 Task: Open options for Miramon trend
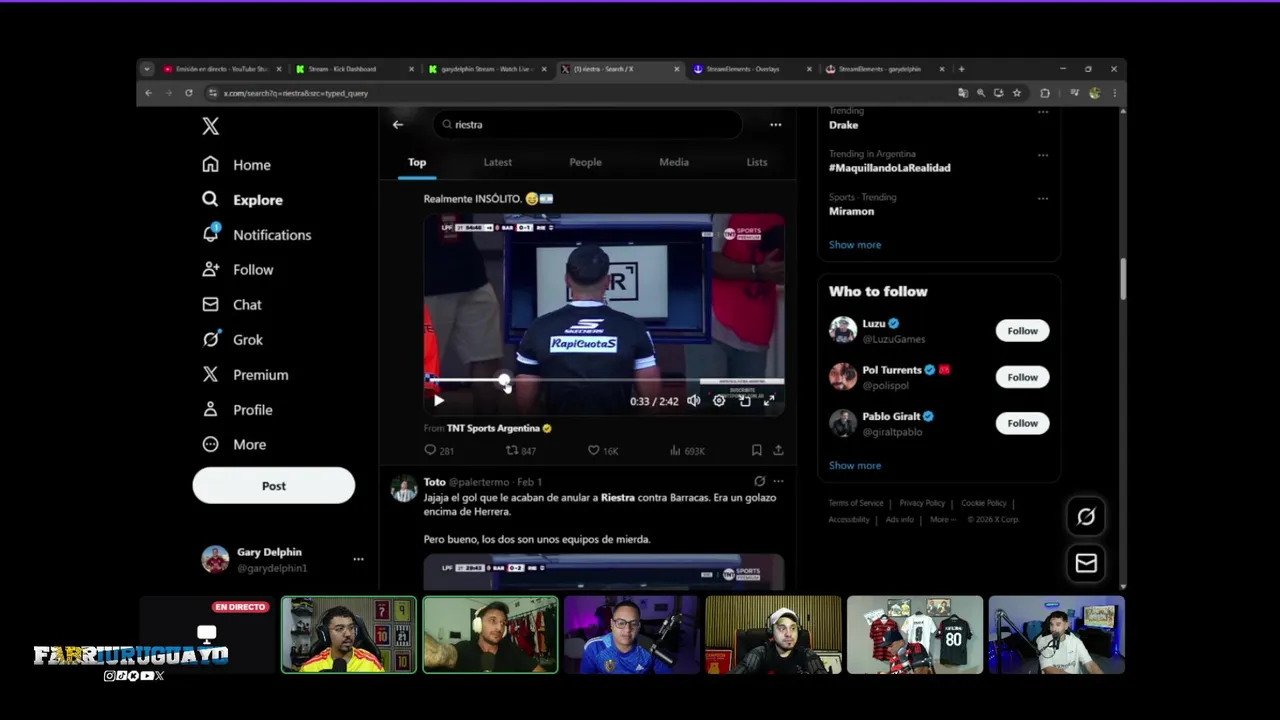click(1042, 198)
